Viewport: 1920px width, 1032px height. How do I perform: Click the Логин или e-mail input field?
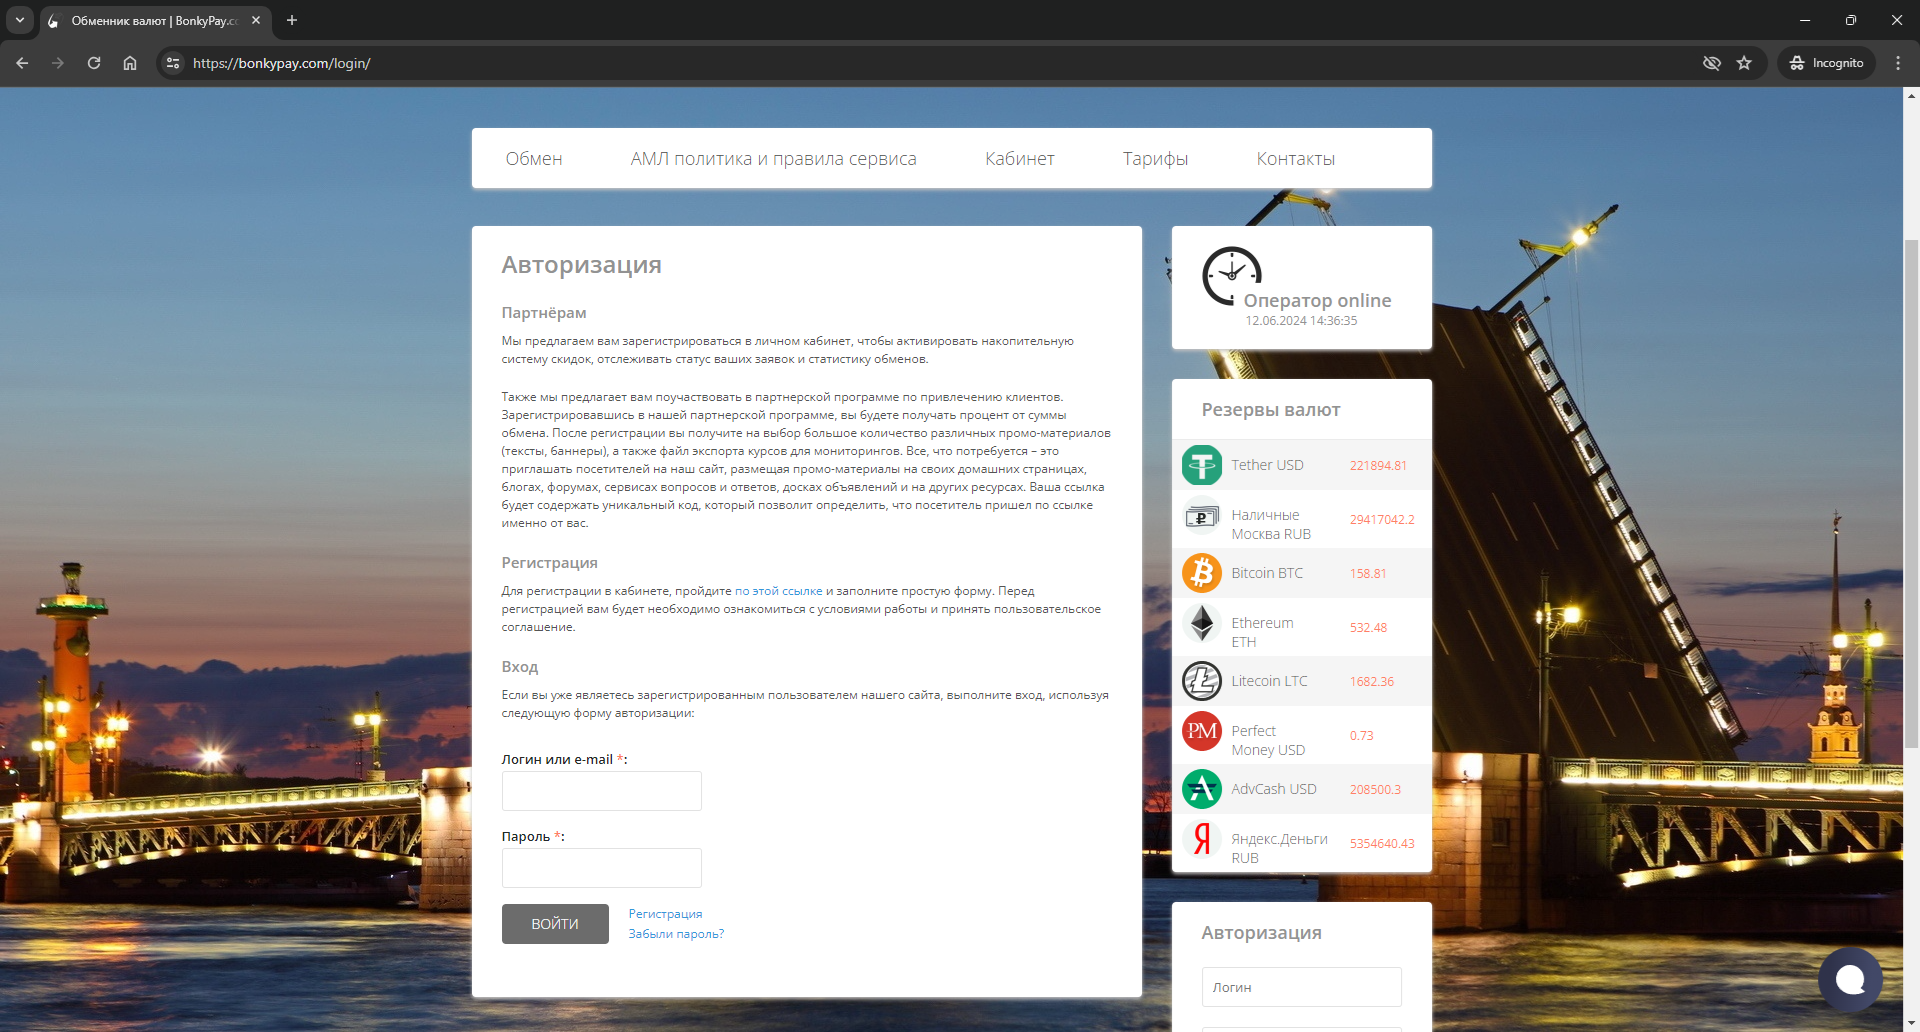click(601, 791)
